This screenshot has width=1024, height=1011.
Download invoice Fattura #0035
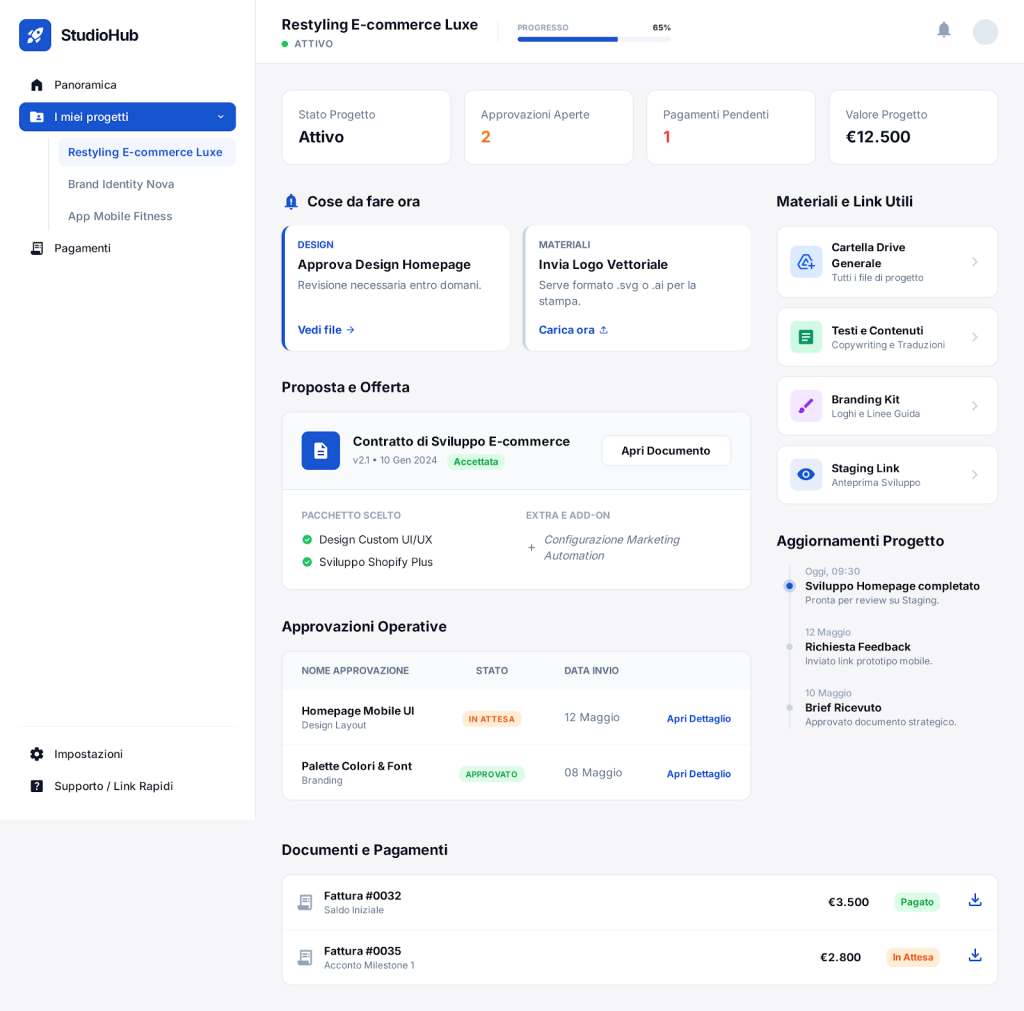tap(974, 955)
